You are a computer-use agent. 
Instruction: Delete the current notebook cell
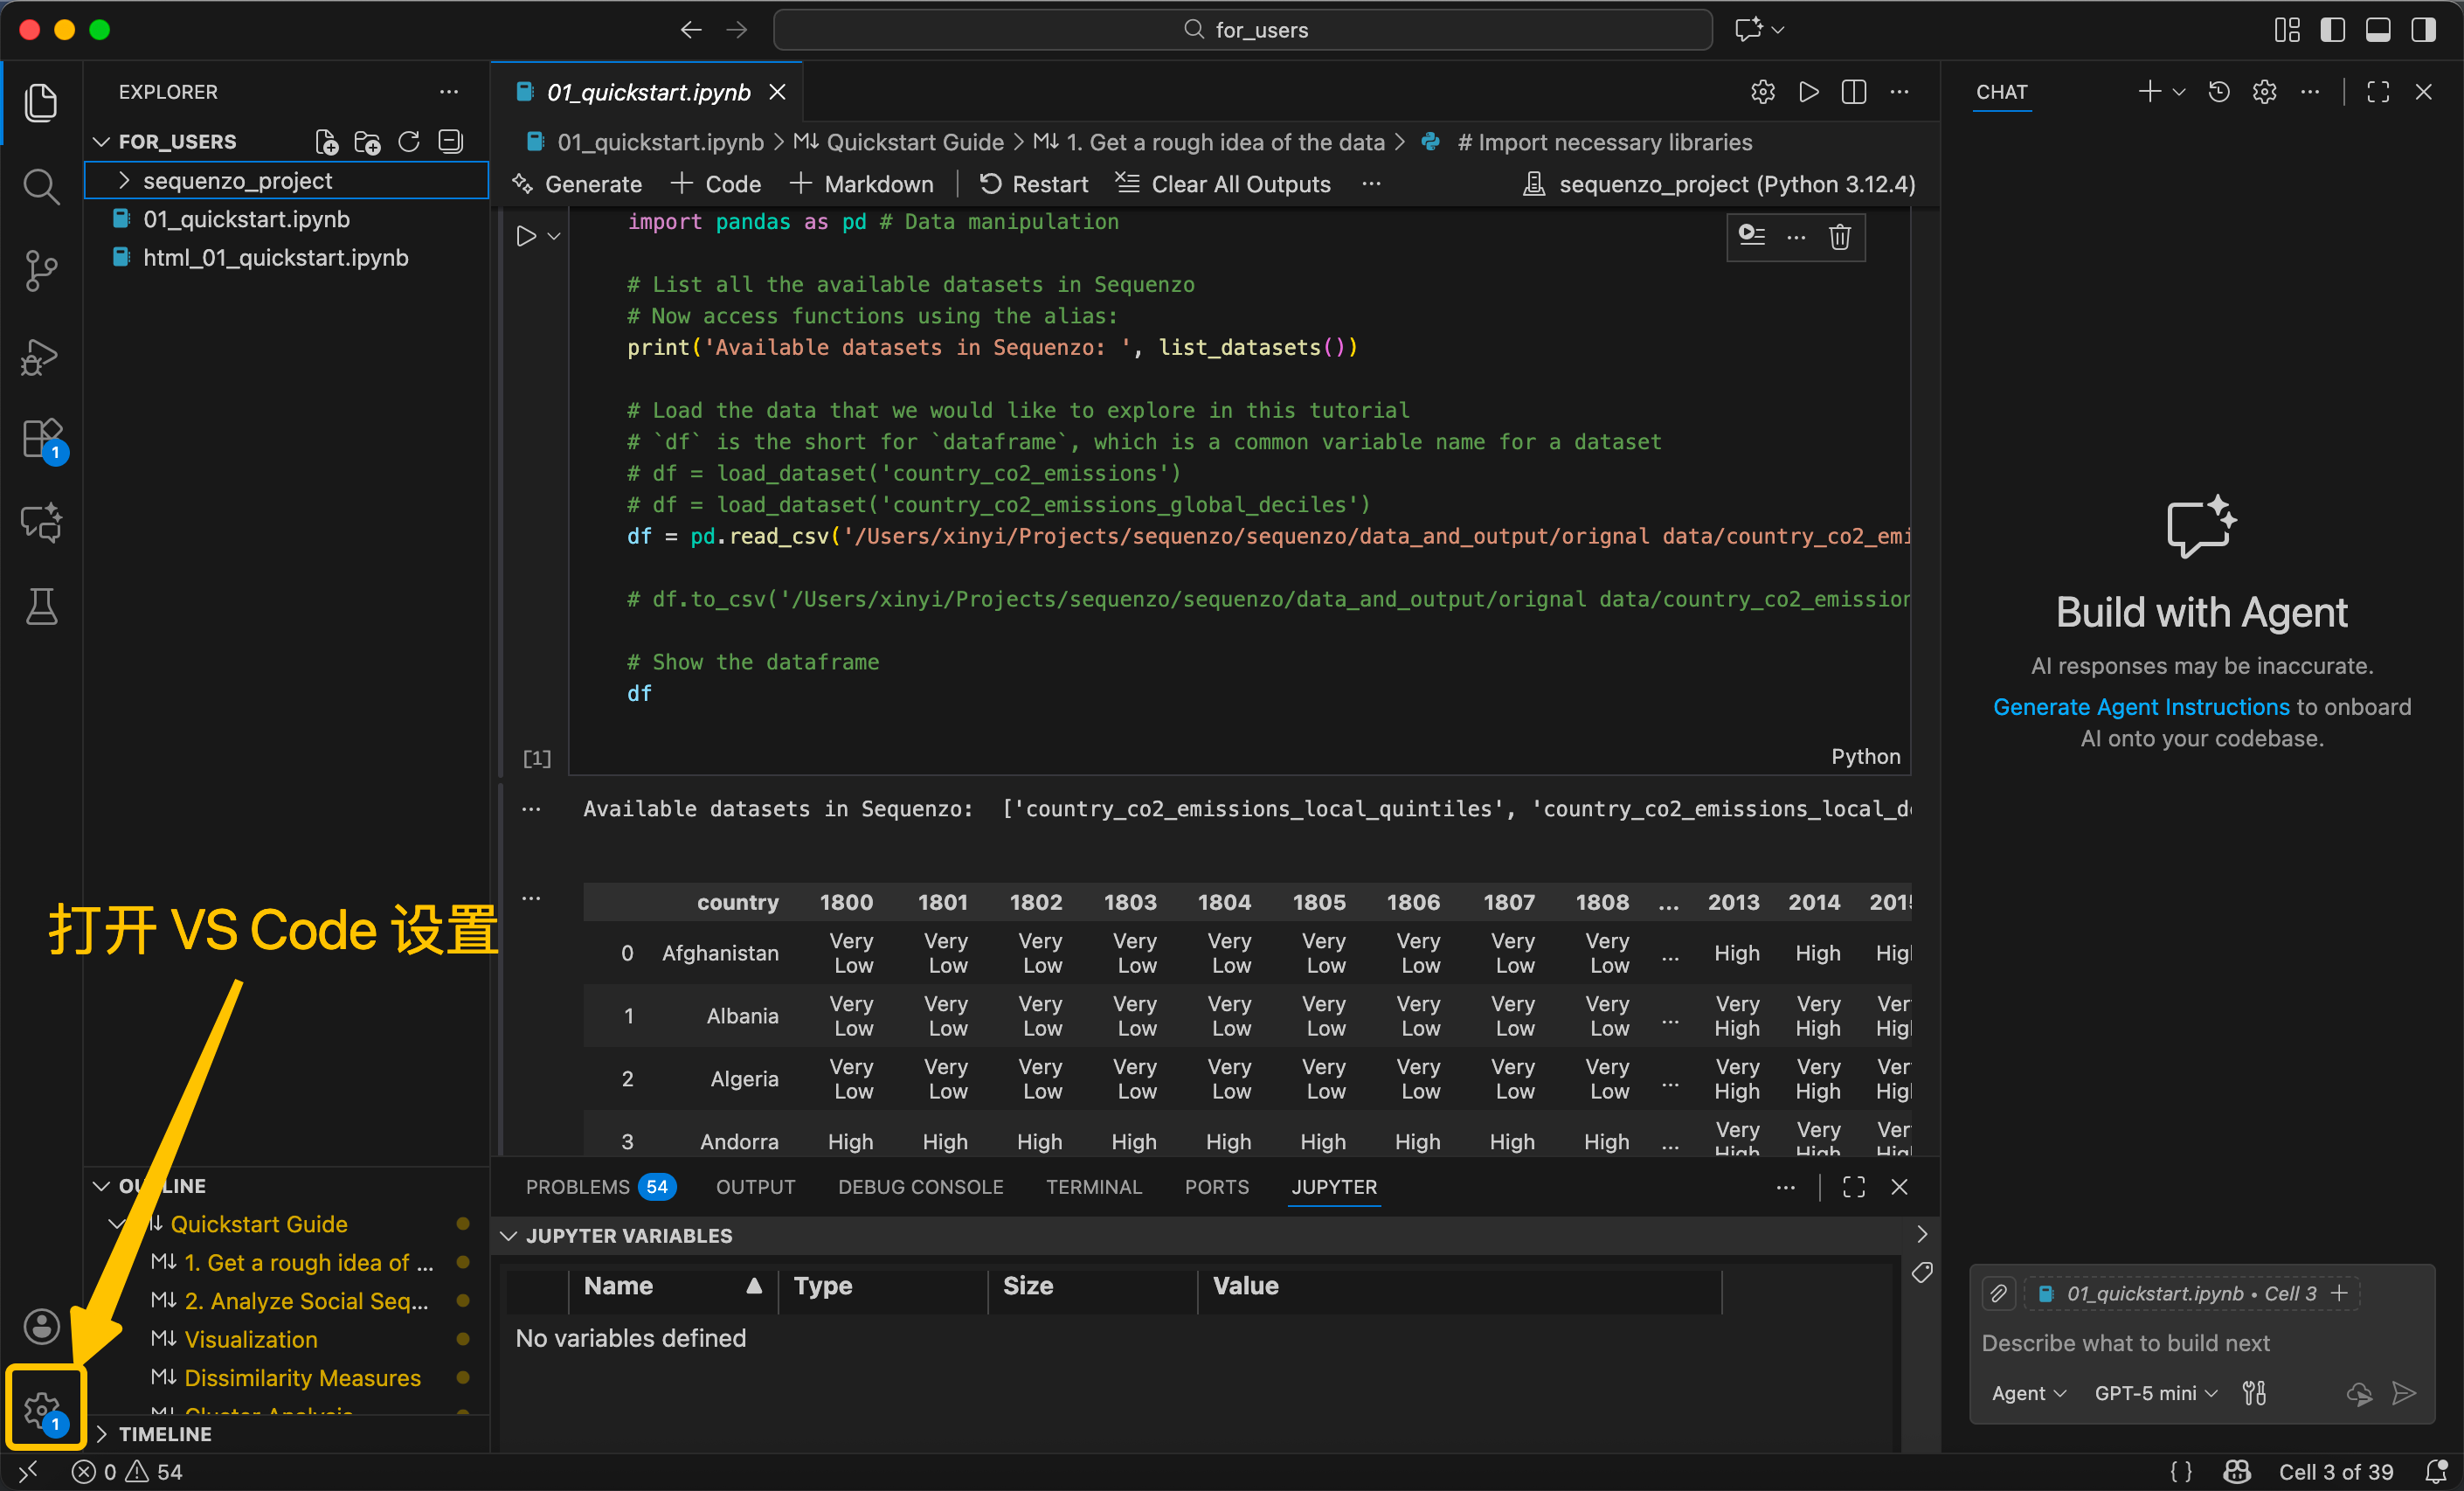(x=1839, y=237)
